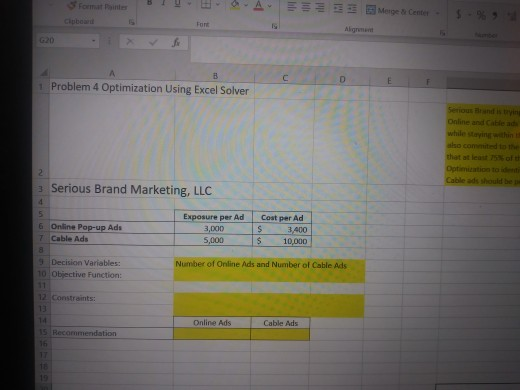This screenshot has height=390, width=520.
Task: Select column D header
Action: pos(342,79)
